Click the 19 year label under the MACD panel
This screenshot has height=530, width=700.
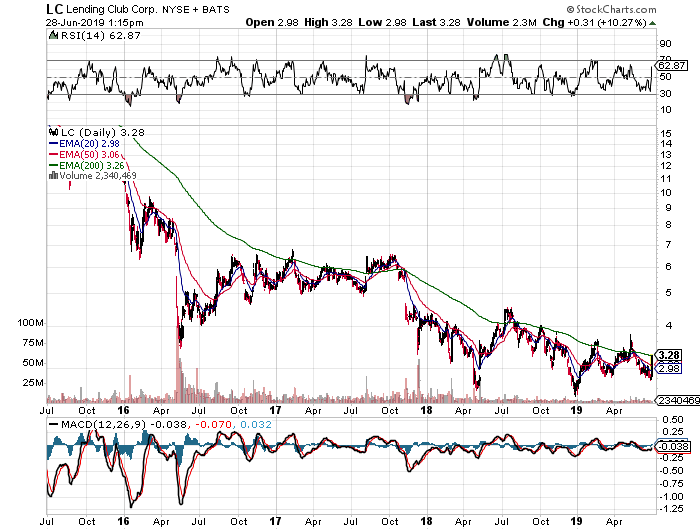point(577,521)
